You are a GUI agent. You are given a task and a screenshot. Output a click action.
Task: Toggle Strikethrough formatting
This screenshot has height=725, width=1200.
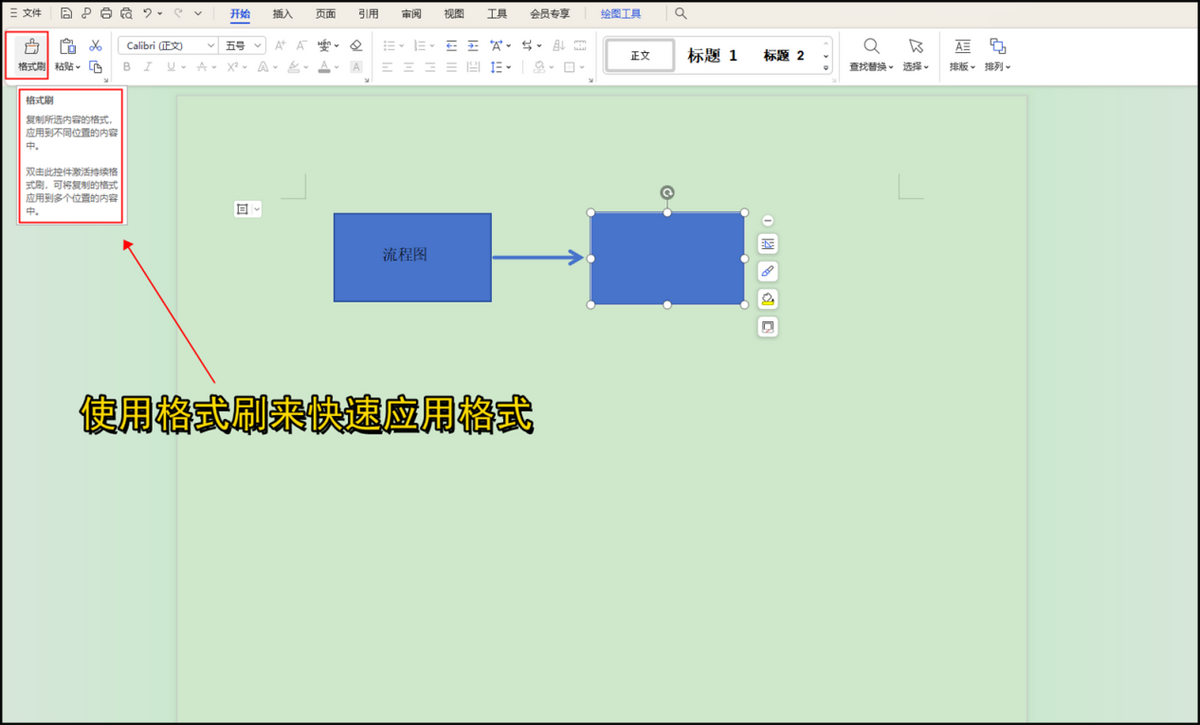(x=201, y=67)
